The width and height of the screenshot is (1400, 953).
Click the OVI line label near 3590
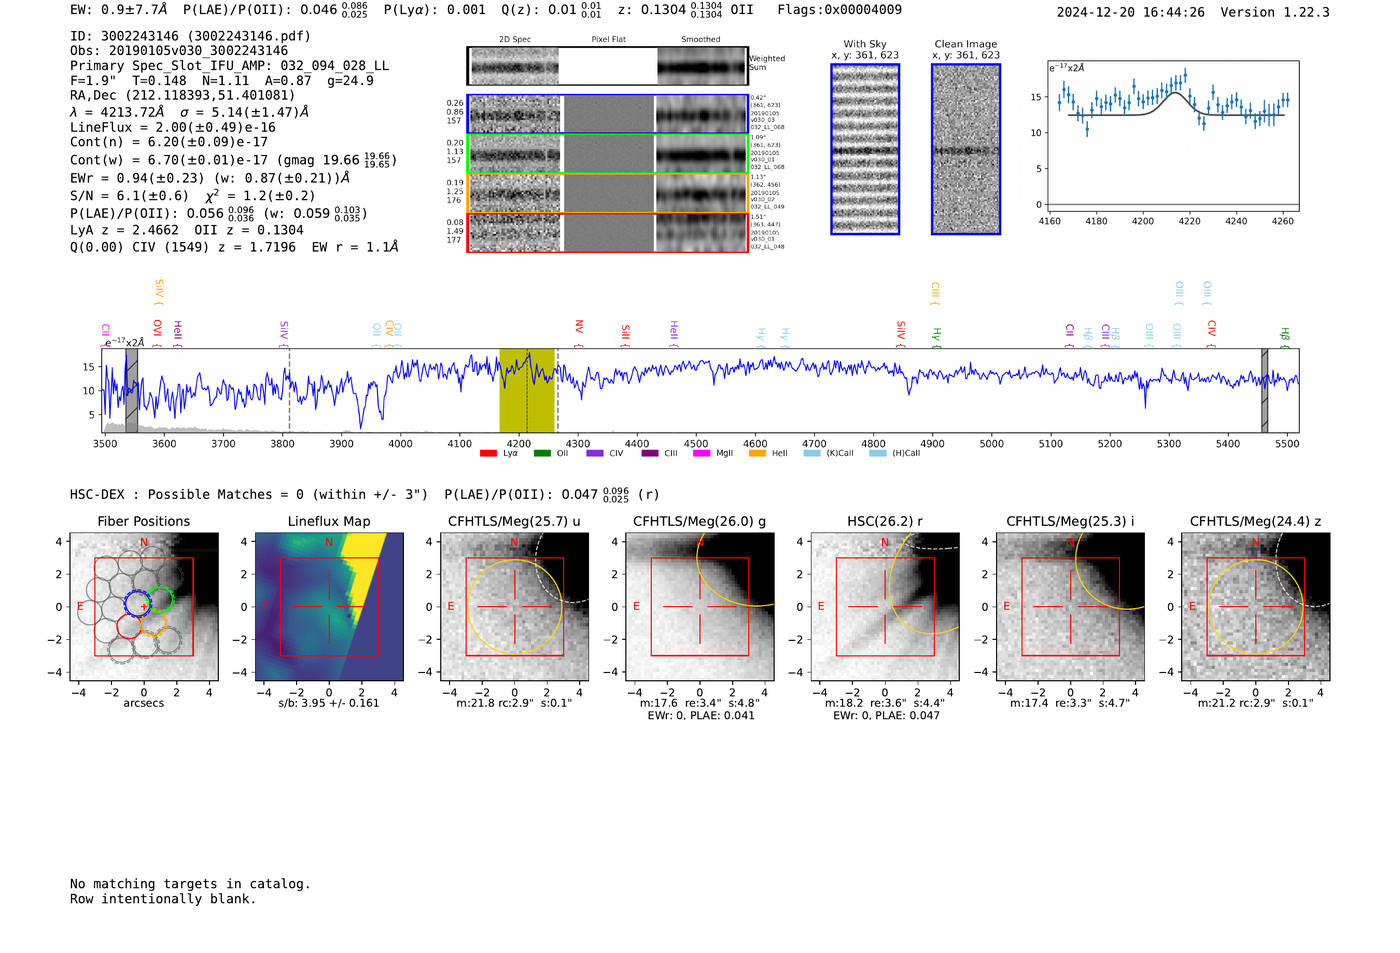click(158, 332)
